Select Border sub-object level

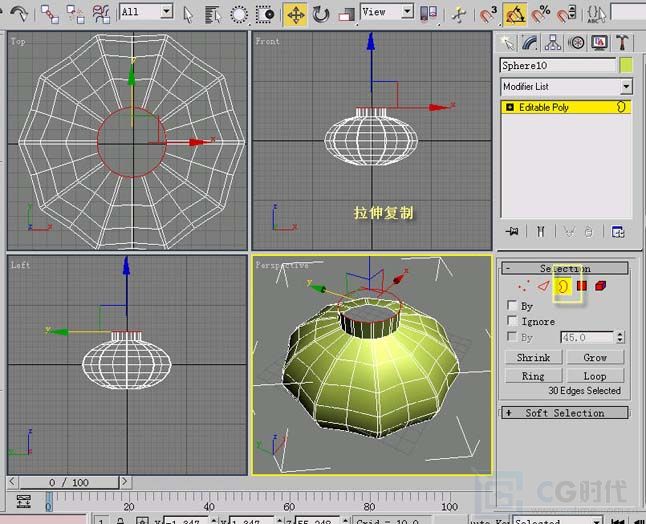pyautogui.click(x=563, y=286)
